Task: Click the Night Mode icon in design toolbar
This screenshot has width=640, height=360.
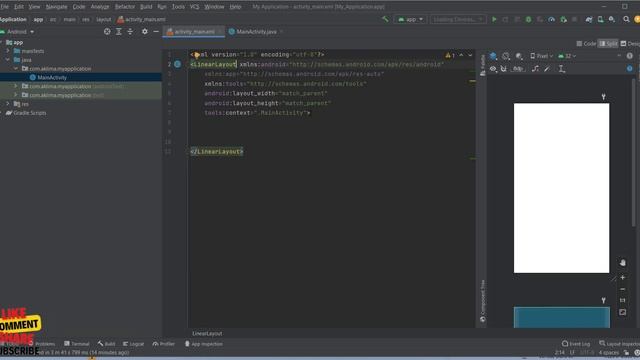Action: (519, 56)
